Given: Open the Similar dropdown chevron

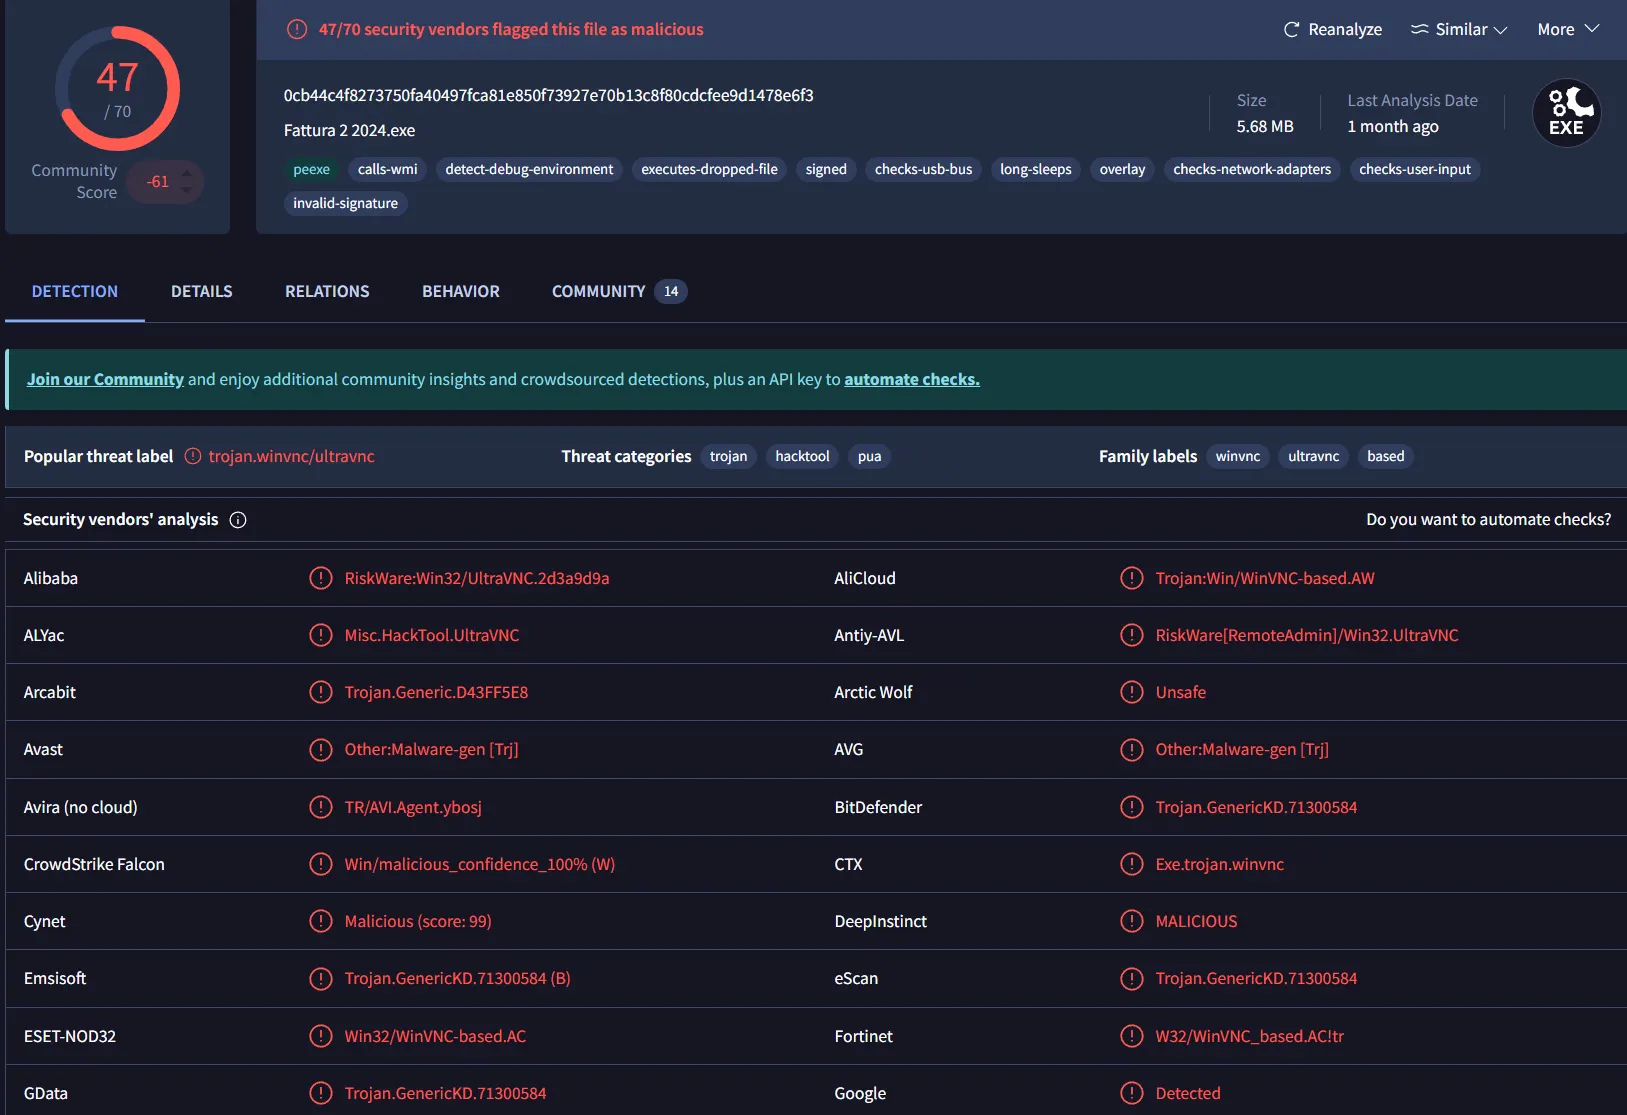Looking at the screenshot, I should coord(1499,29).
